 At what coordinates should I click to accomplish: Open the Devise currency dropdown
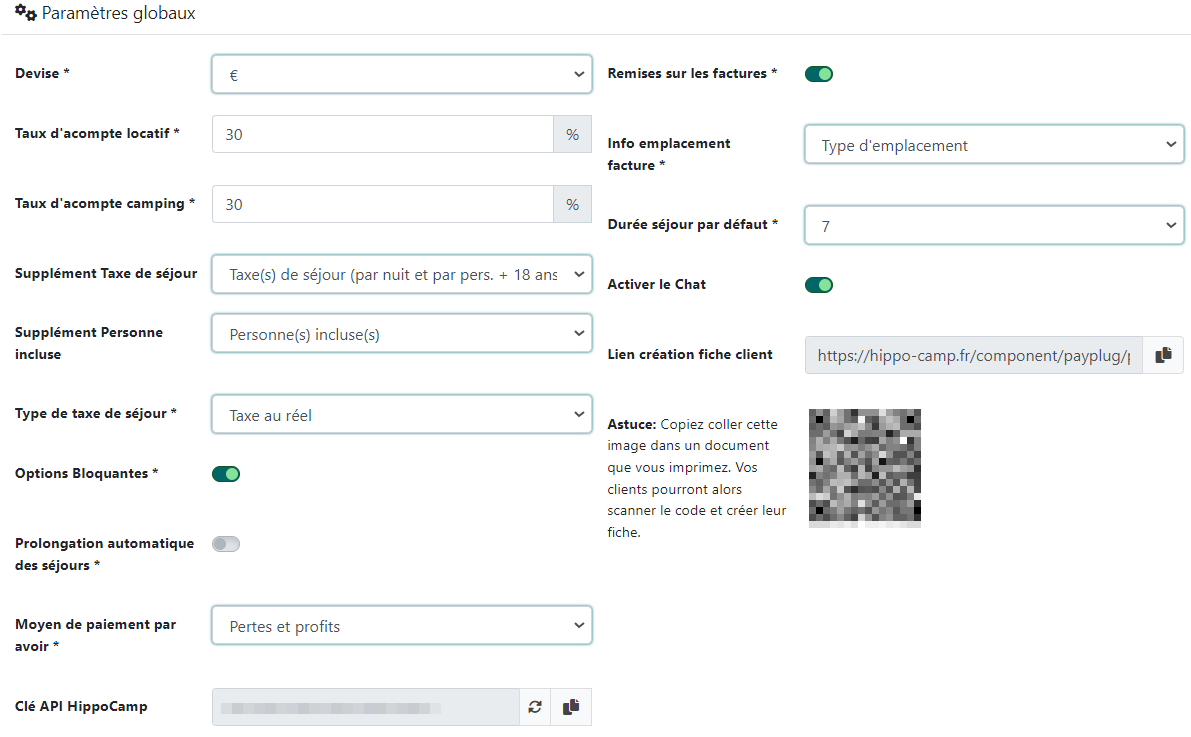coord(401,75)
